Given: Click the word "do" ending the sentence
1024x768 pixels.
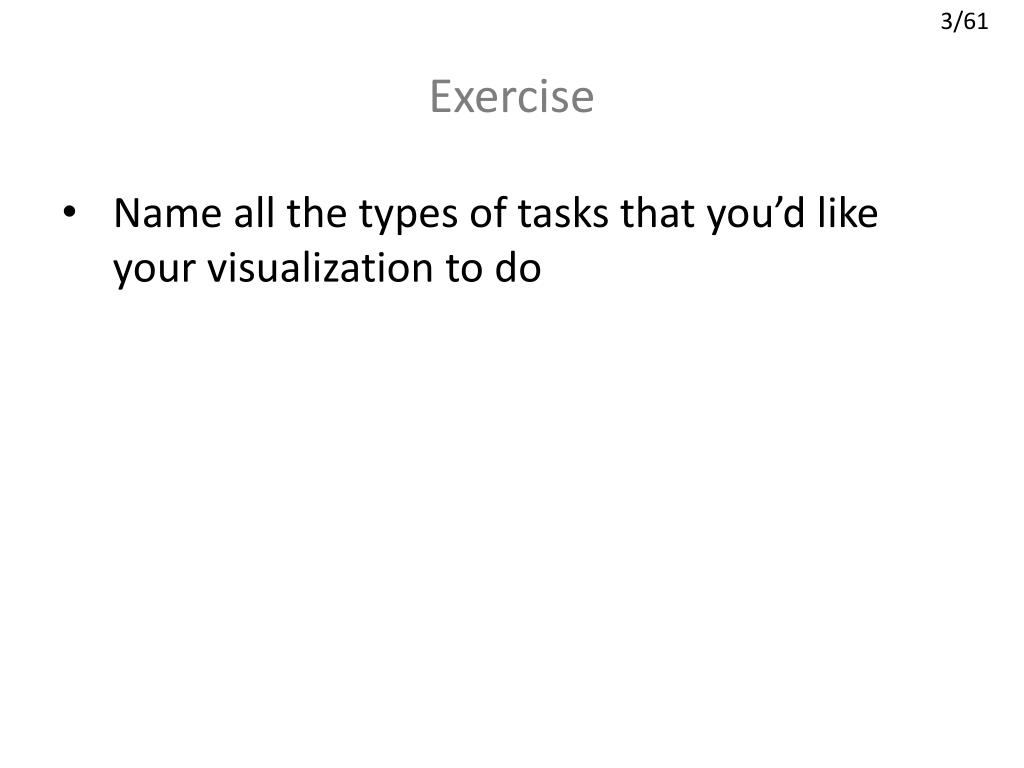Looking at the screenshot, I should pos(517,268).
